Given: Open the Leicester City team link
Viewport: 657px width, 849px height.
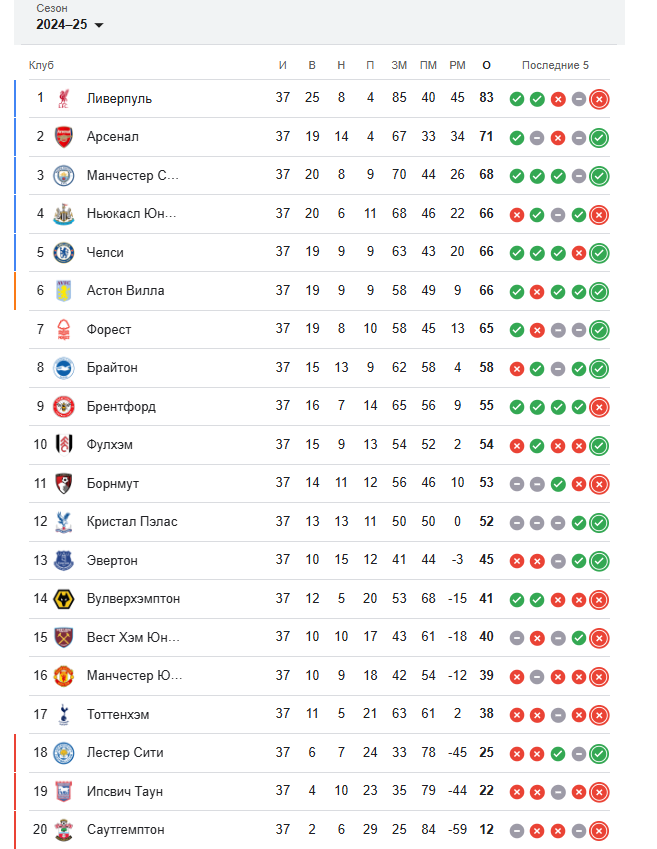Looking at the screenshot, I should click(x=125, y=753).
